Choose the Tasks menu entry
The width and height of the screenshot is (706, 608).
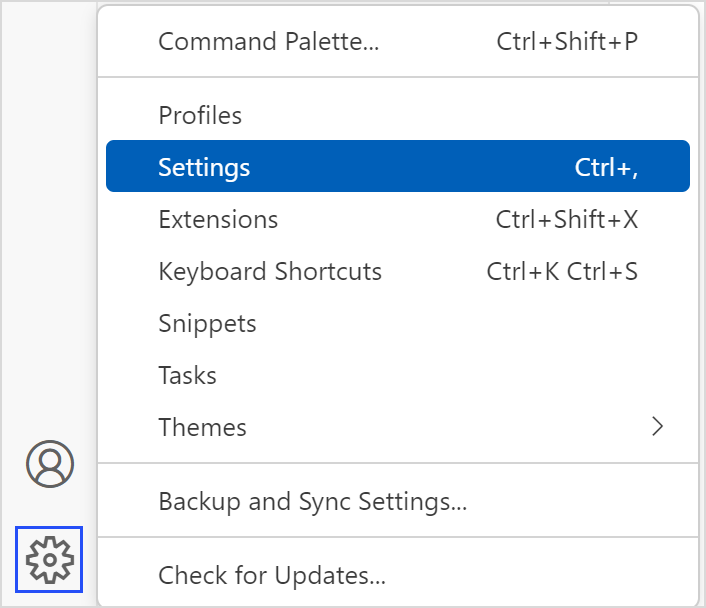pyautogui.click(x=187, y=376)
